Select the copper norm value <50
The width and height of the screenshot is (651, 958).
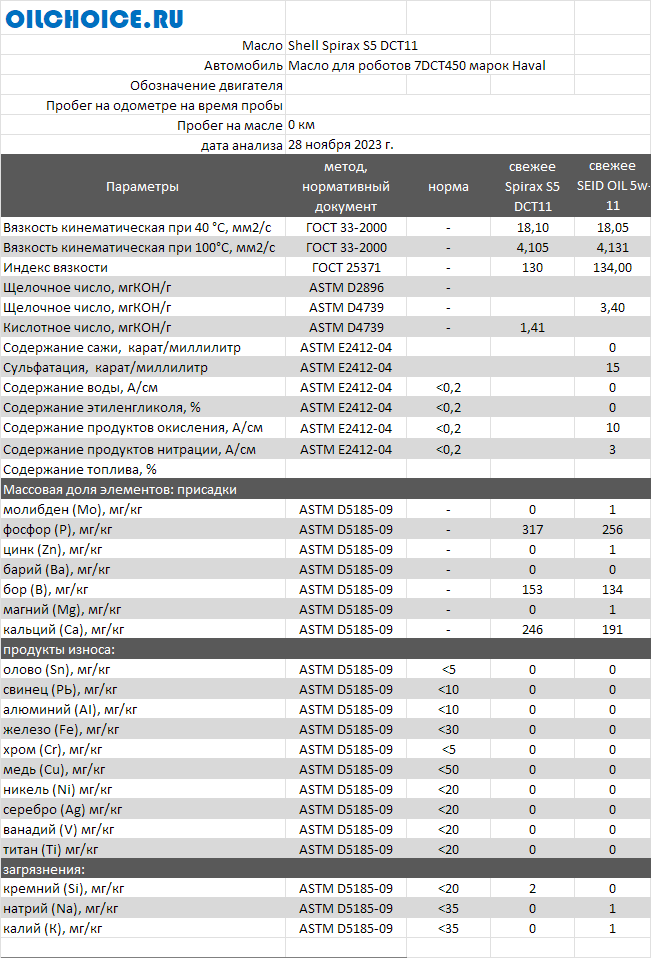(448, 770)
